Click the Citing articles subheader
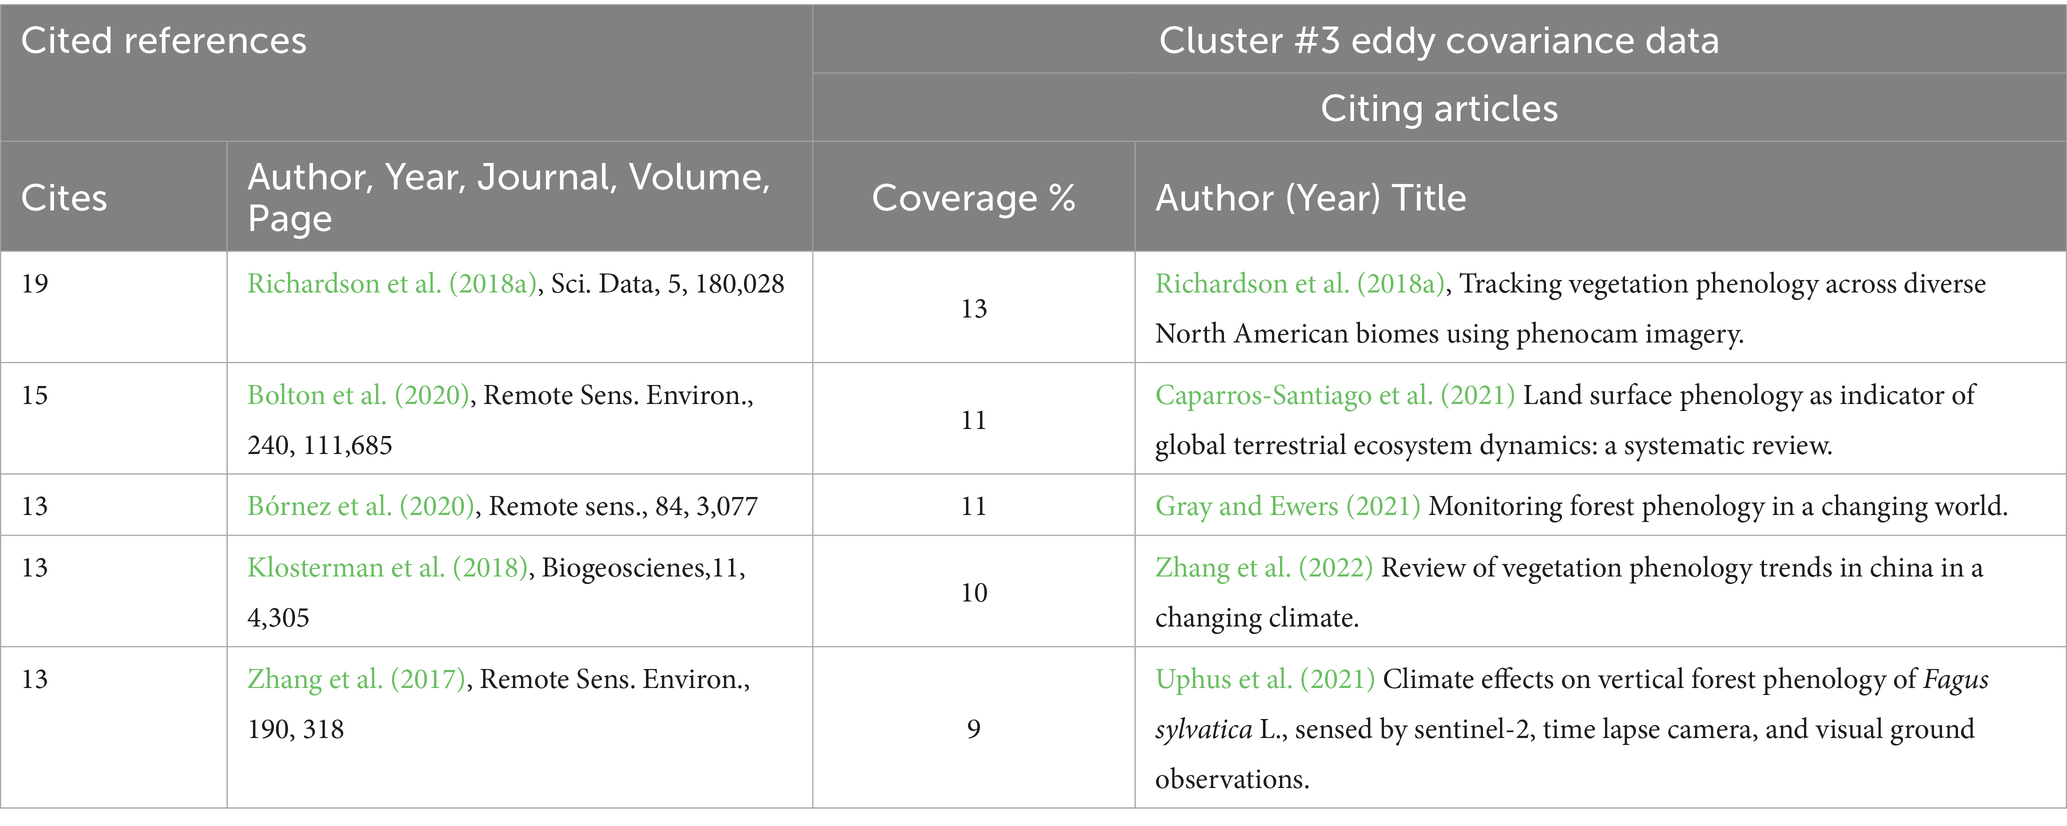 [x=1438, y=108]
